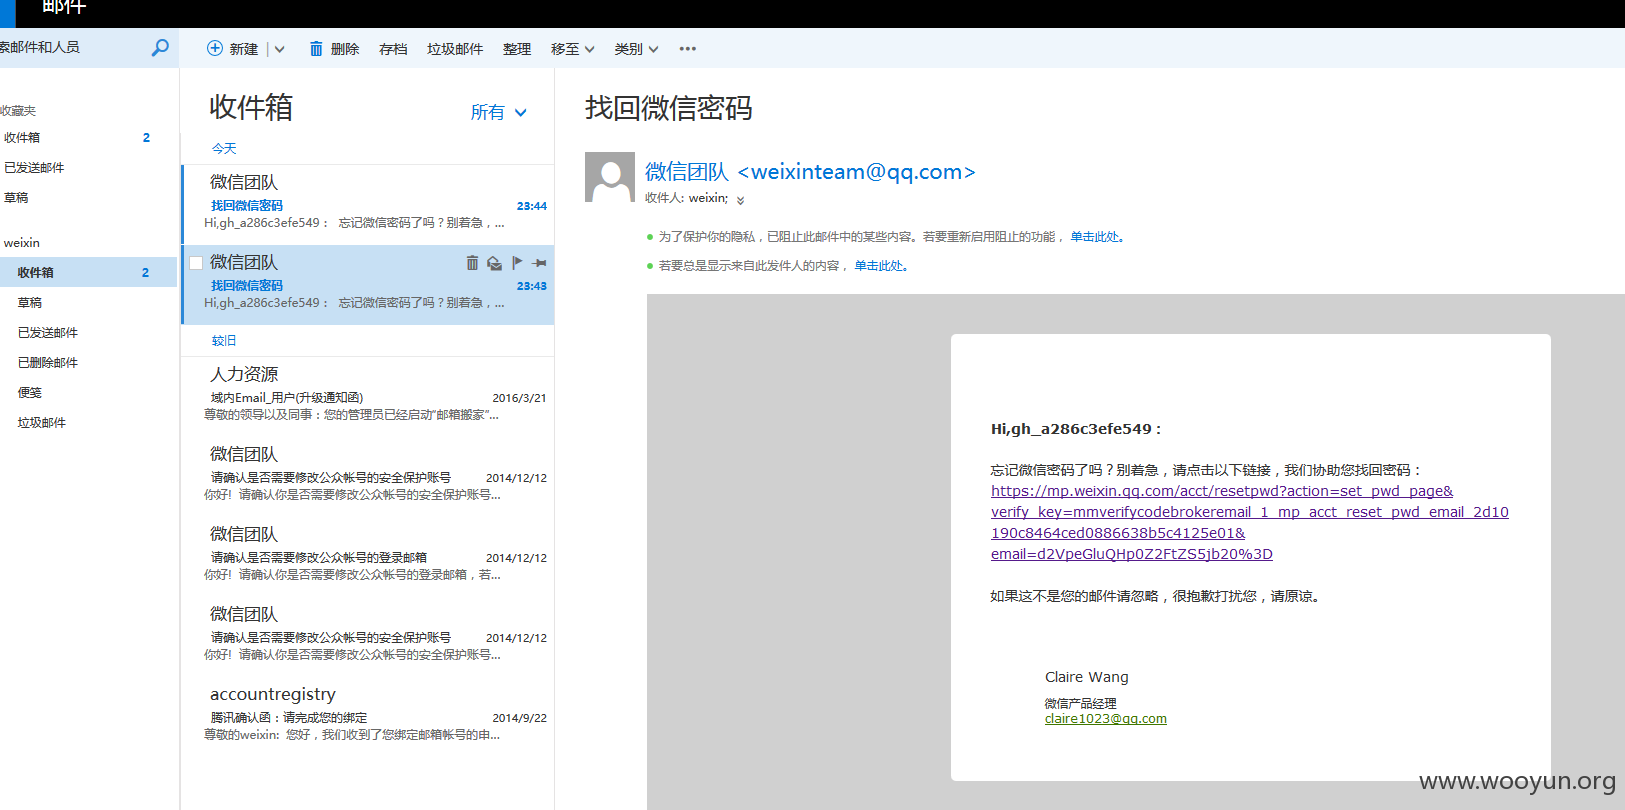
Task: Open the 人力资源 email from 2016/3/21
Action: click(368, 396)
